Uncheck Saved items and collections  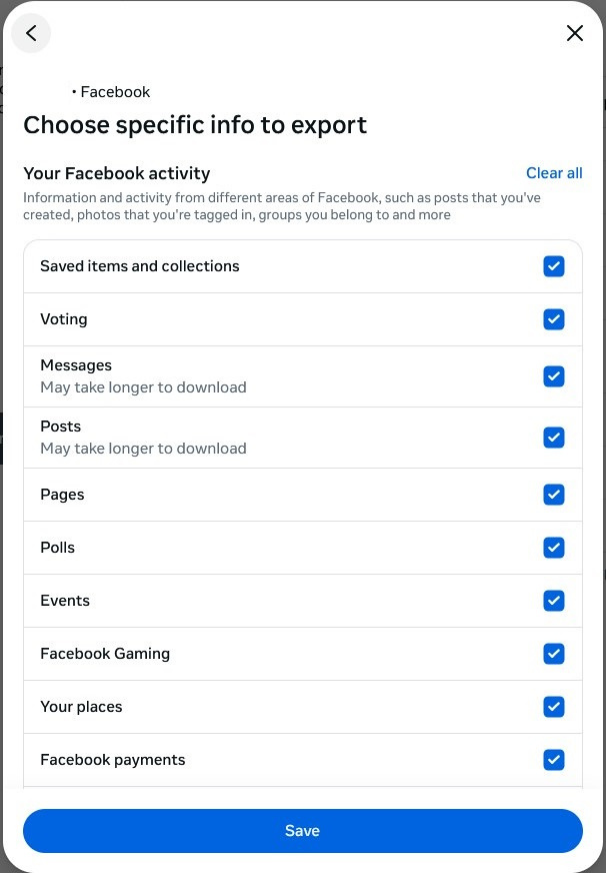pyautogui.click(x=554, y=266)
